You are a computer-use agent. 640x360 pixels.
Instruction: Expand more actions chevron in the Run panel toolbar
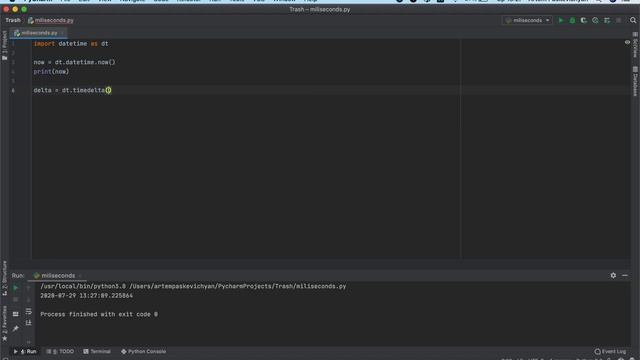tap(29, 342)
